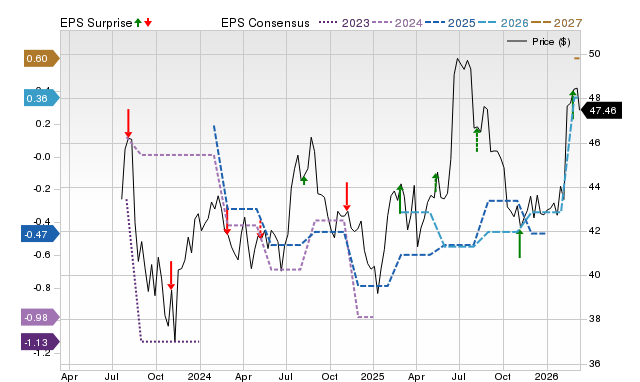This screenshot has height=382, width=640.
Task: Click the 2024 label on the time axis
Action: coord(200,376)
